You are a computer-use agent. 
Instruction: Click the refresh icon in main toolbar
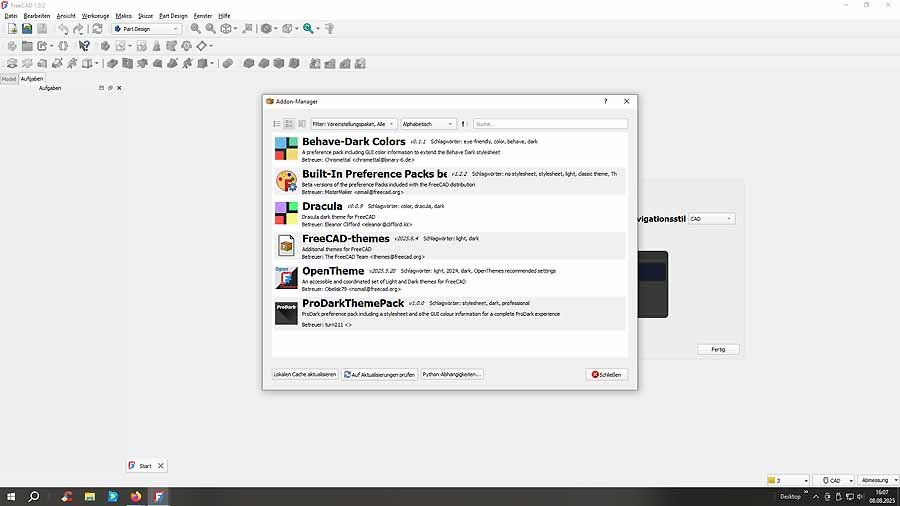(x=97, y=29)
